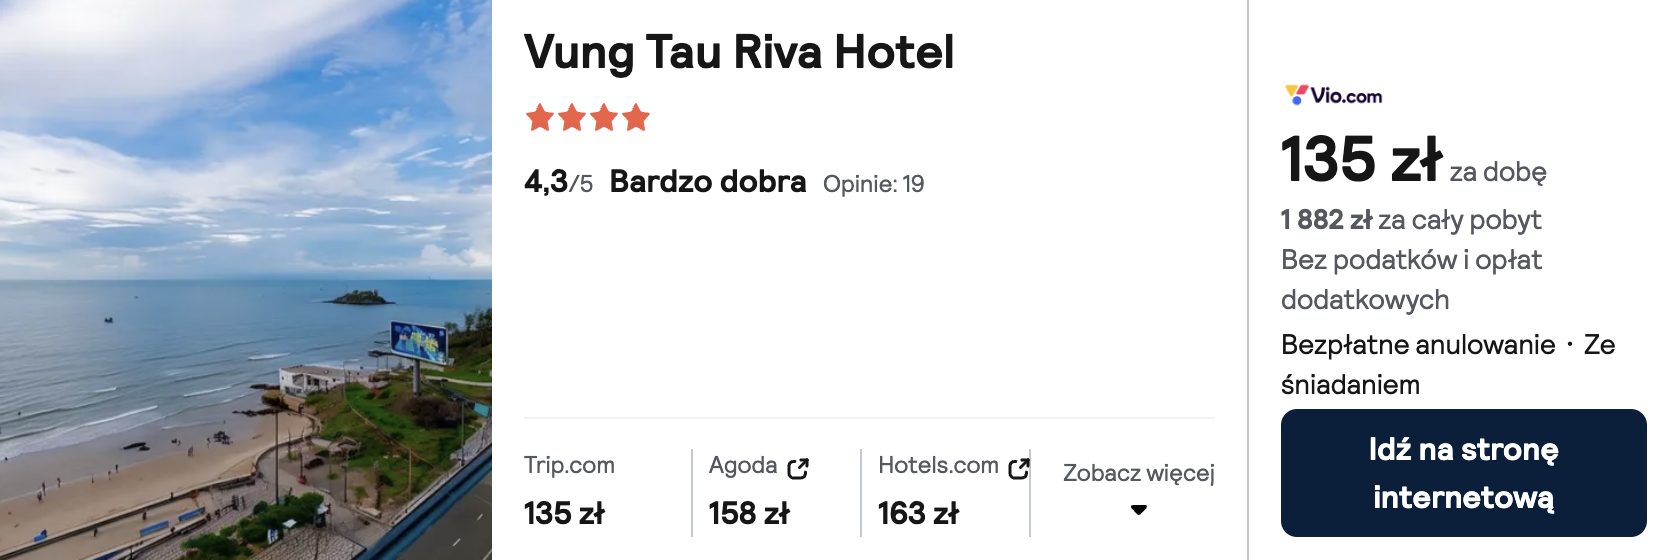
Task: Open the Zobacz więcej dropdown
Action: (x=1138, y=487)
